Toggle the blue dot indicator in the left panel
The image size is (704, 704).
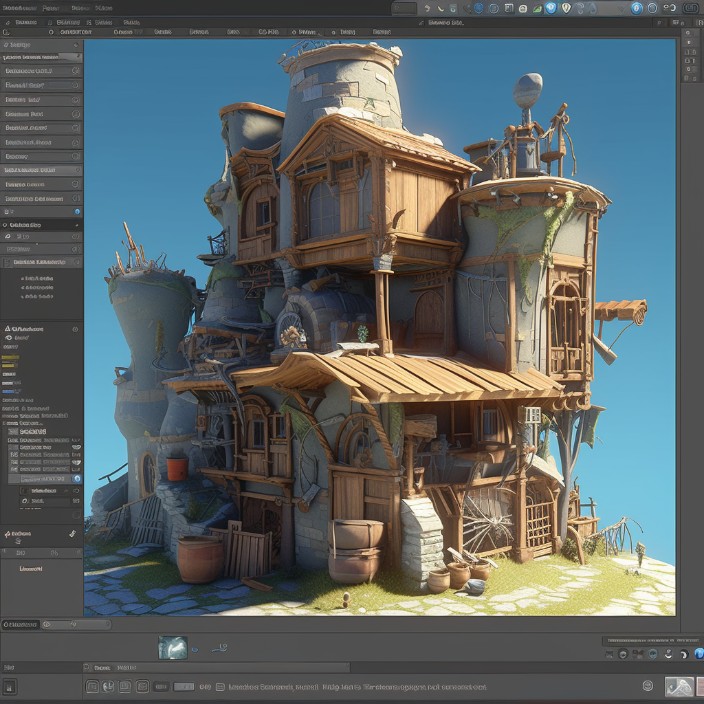[x=78, y=212]
